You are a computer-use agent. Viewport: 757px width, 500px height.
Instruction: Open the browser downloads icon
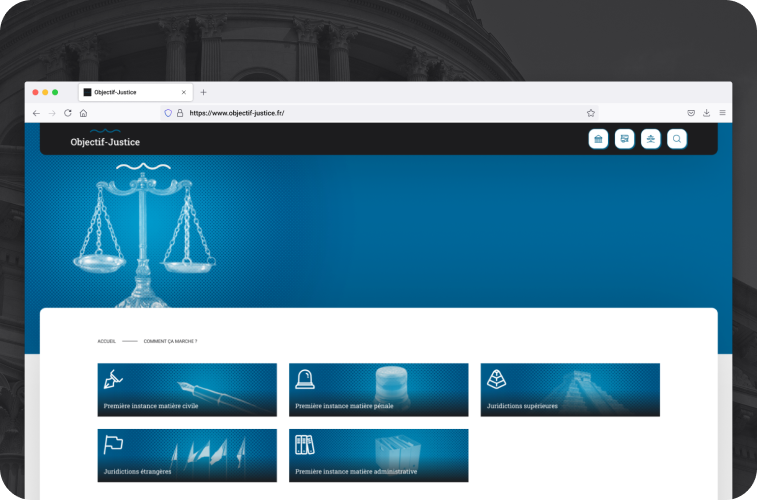[x=706, y=113]
